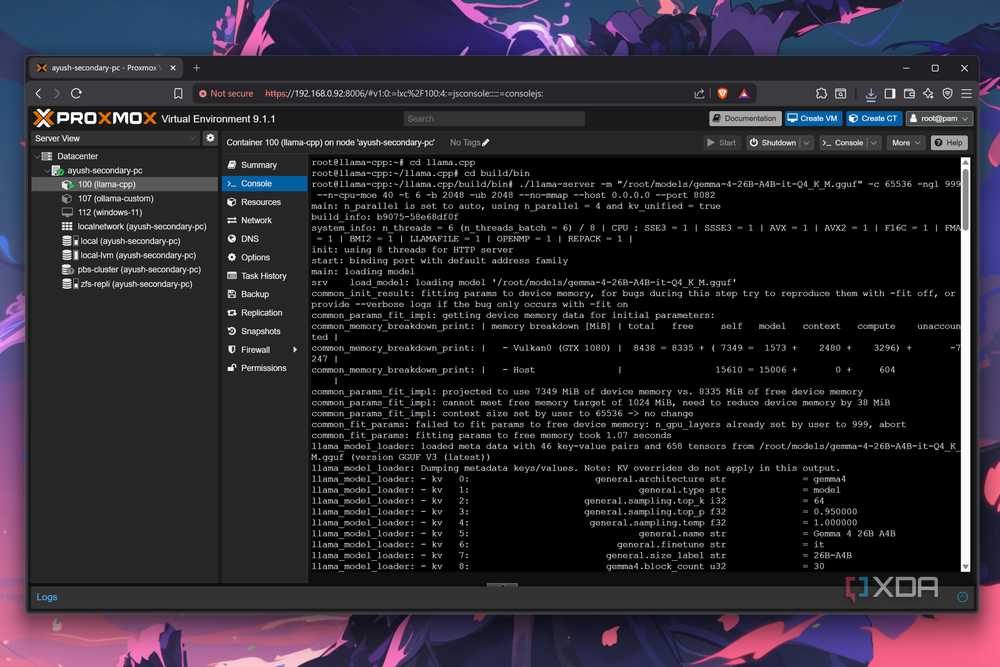1000x667 pixels.
Task: Select container 100 (llama-cpp)
Action: click(x=107, y=184)
